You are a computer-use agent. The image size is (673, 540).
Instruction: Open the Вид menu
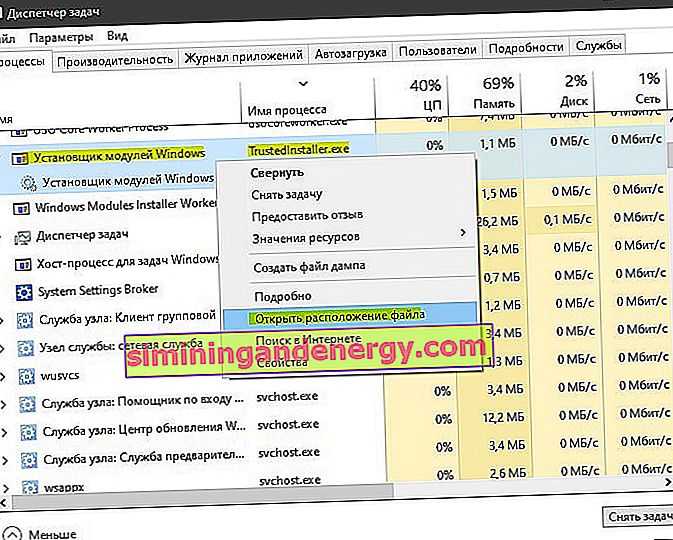click(x=117, y=35)
